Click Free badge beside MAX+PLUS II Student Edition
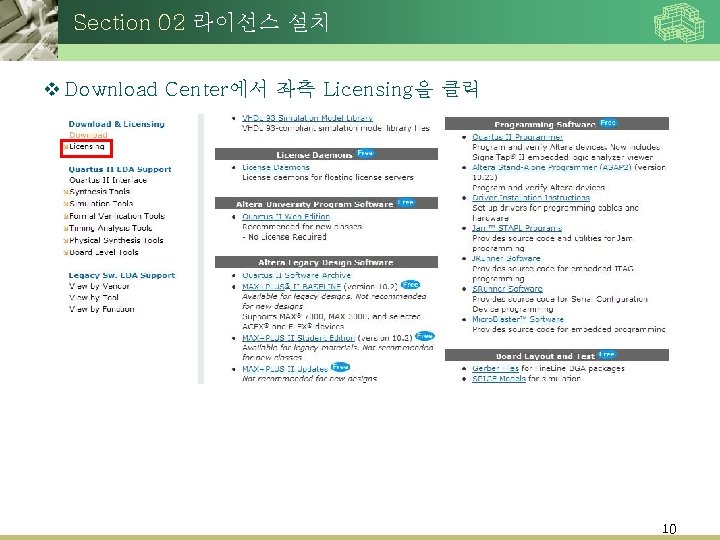720x540 pixels. tap(425, 336)
